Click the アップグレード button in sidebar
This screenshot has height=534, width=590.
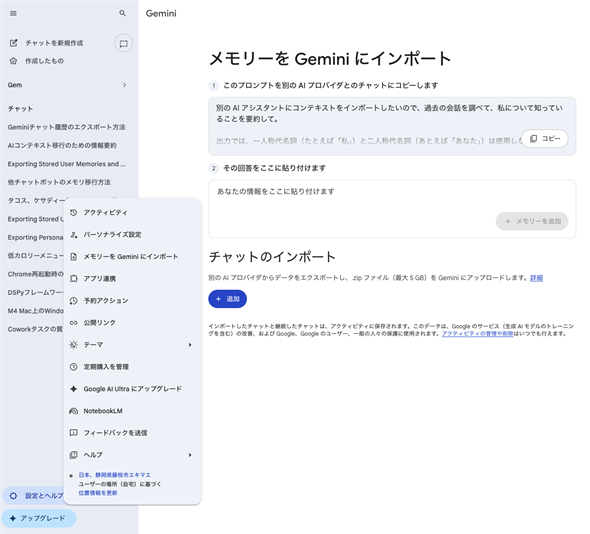(x=39, y=518)
